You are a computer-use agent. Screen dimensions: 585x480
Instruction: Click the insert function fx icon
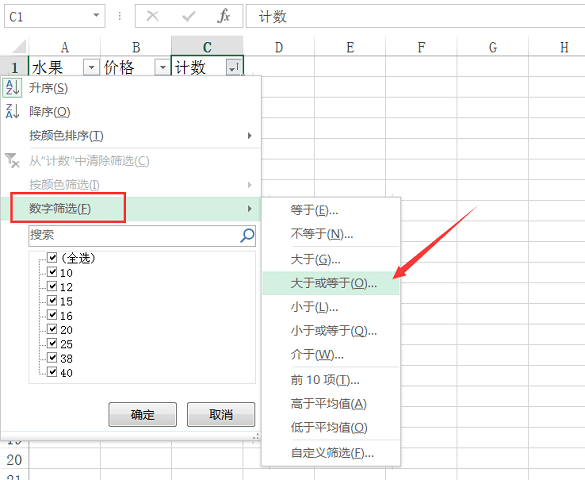click(x=223, y=16)
